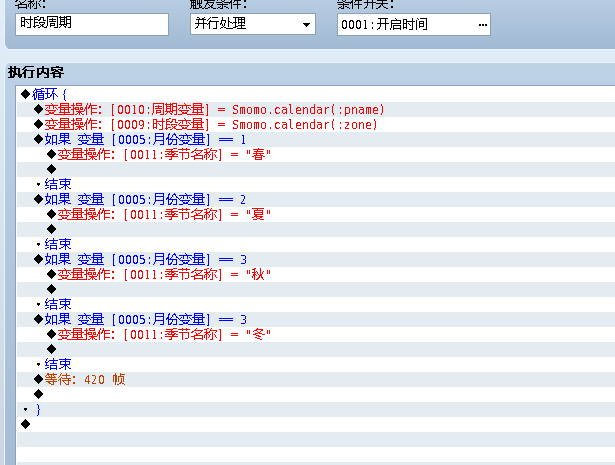Viewport: 615px width, 465px height.
Task: Select the 周期变量 Smomo.calendar(:pname) line
Action: 316,109
